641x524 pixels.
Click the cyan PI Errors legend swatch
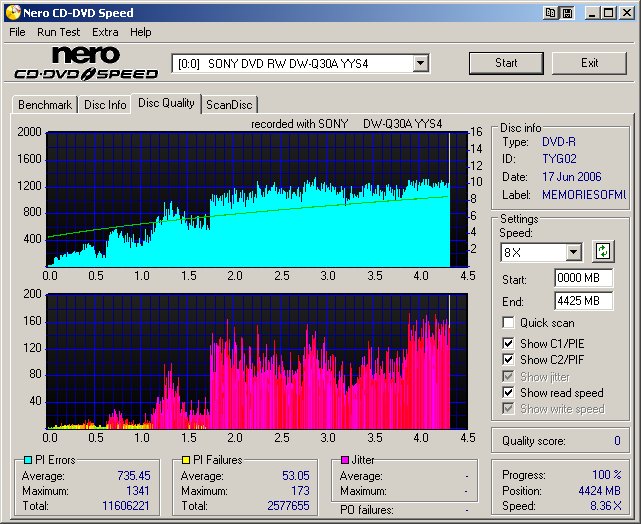point(28,460)
